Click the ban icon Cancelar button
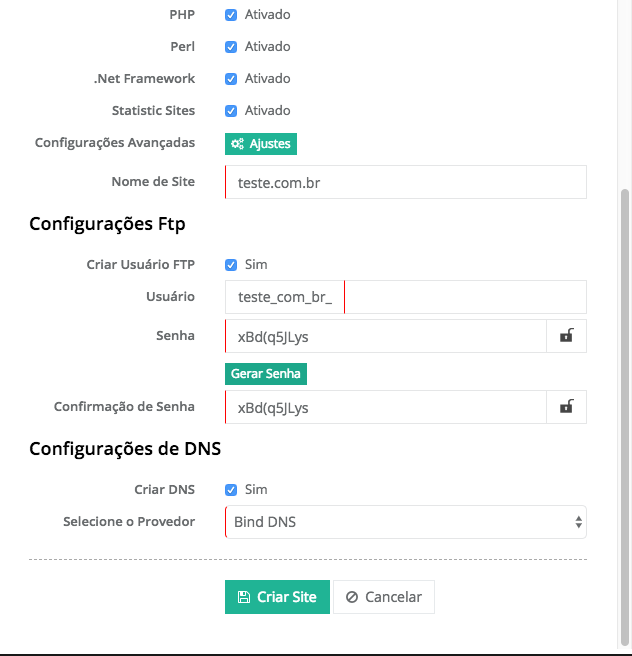Screen dimensions: 632x656 [x=384, y=597]
